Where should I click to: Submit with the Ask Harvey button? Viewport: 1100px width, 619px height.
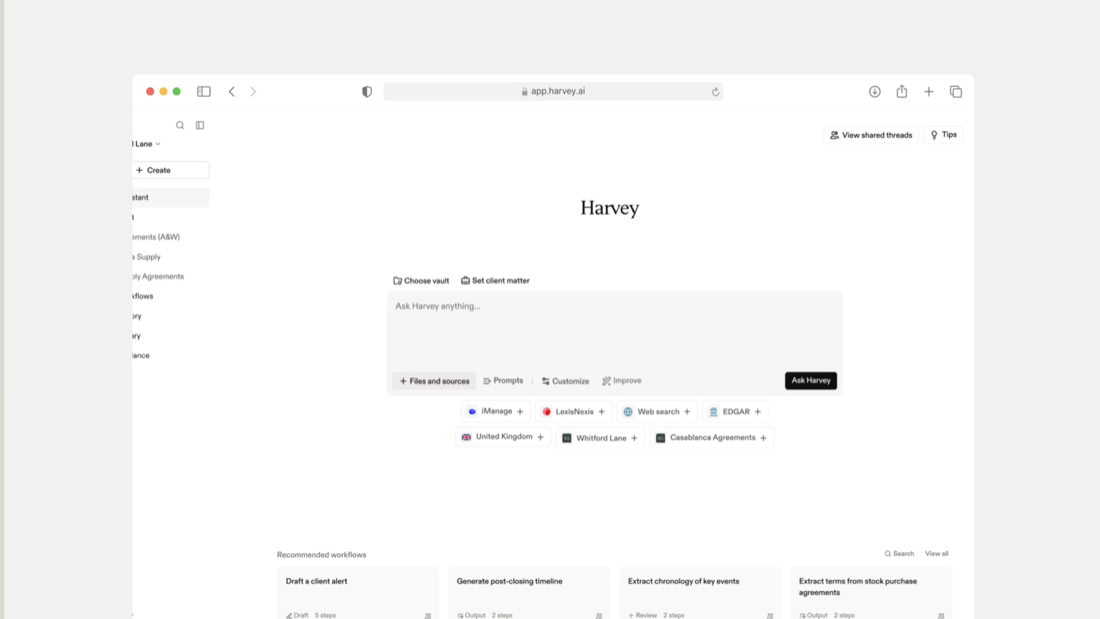810,380
